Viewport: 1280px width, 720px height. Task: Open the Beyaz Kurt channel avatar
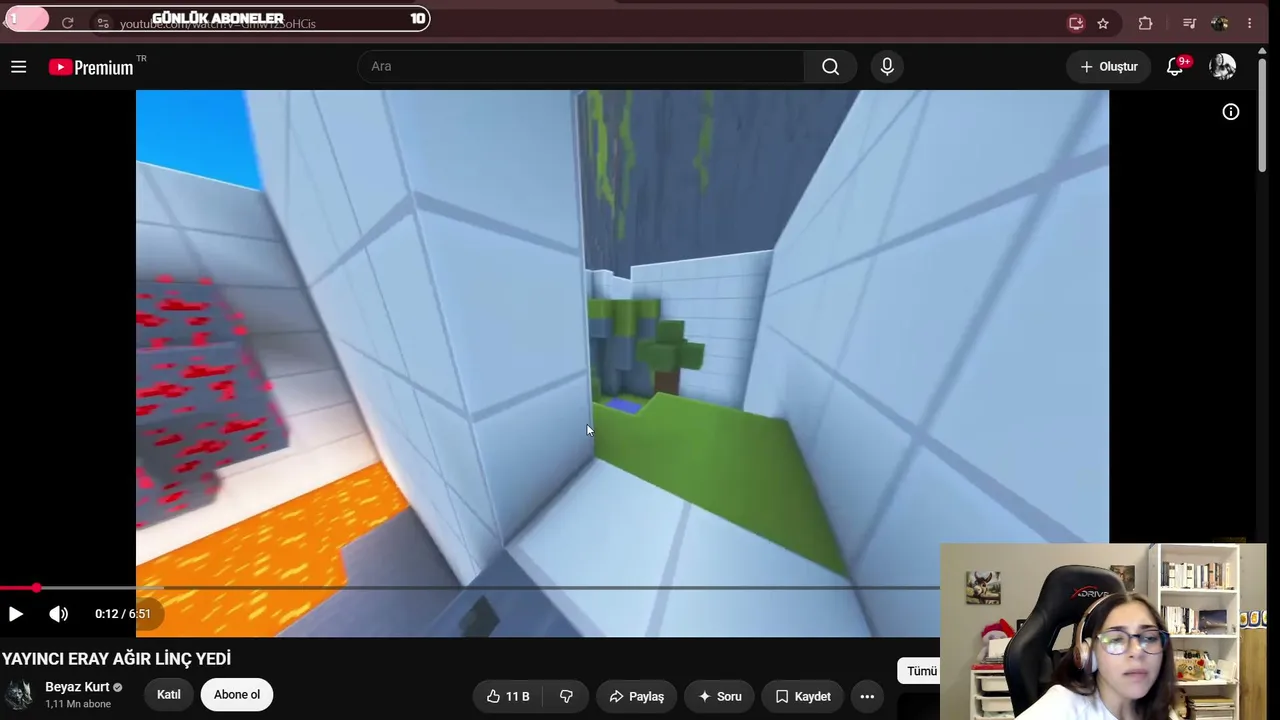tap(19, 695)
